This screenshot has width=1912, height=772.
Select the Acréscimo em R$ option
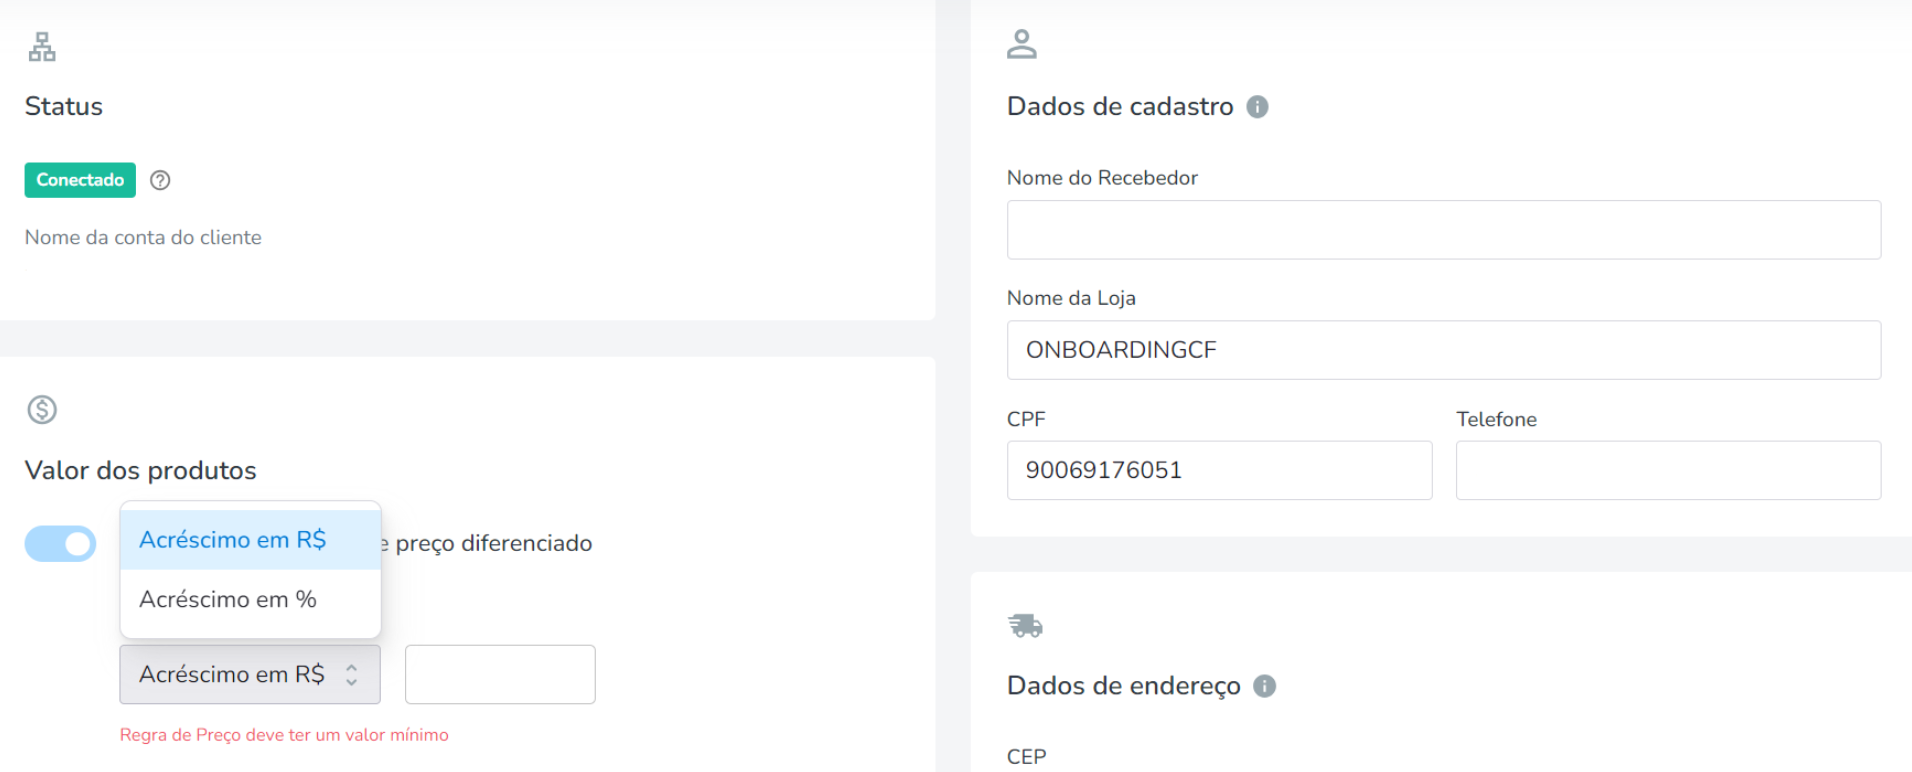[x=250, y=540]
